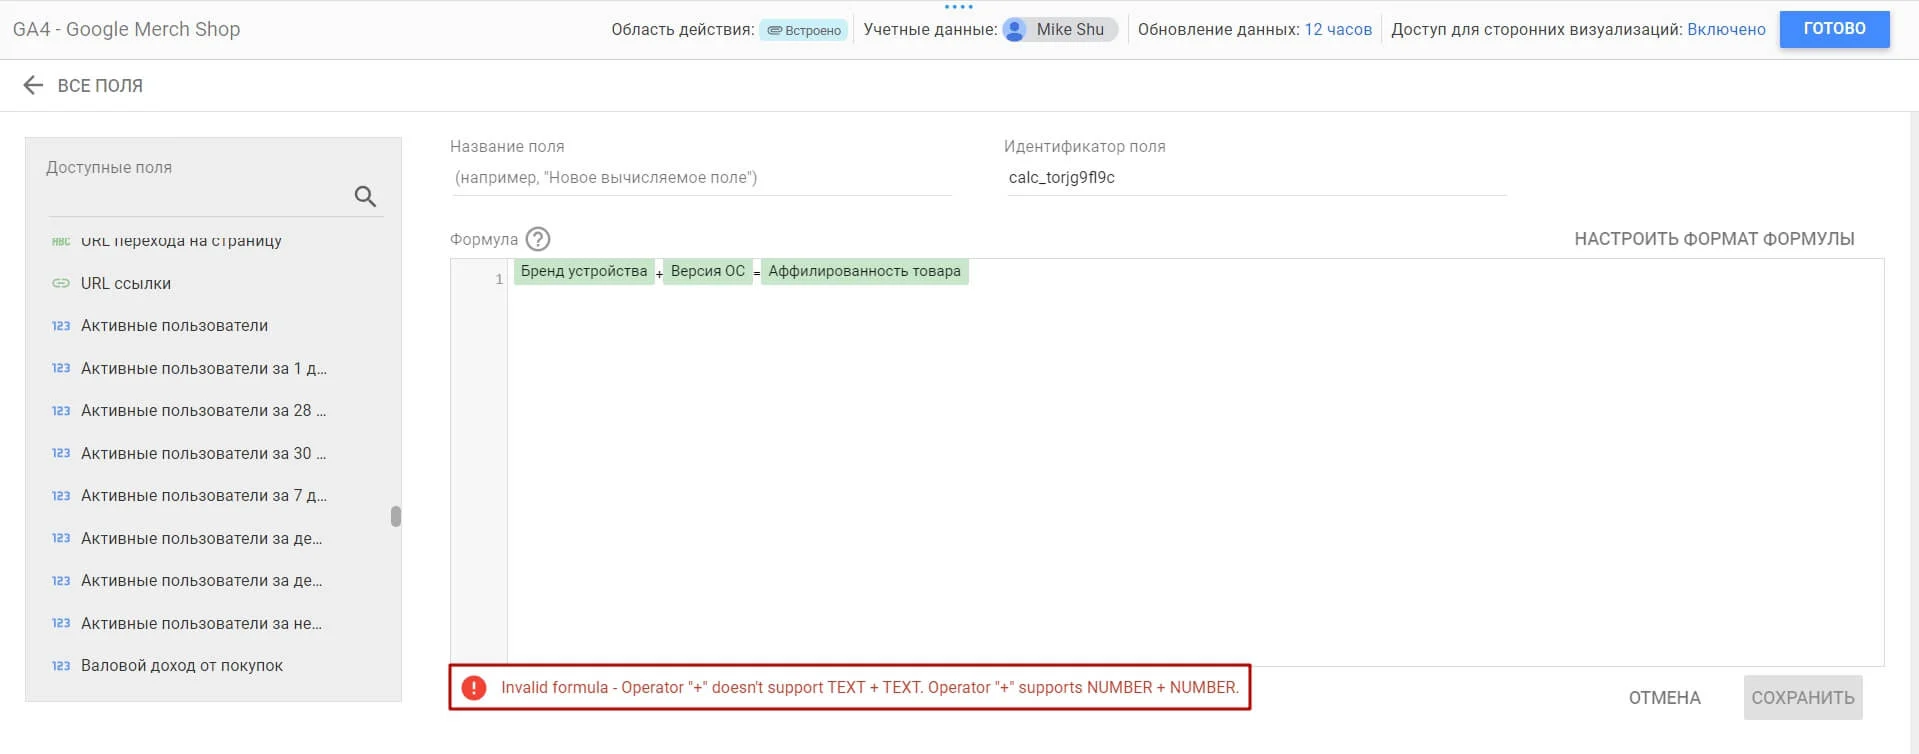Image resolution: width=1919 pixels, height=754 pixels.
Task: Return to ВСЕ ПОЛЯ
Action: pos(100,86)
